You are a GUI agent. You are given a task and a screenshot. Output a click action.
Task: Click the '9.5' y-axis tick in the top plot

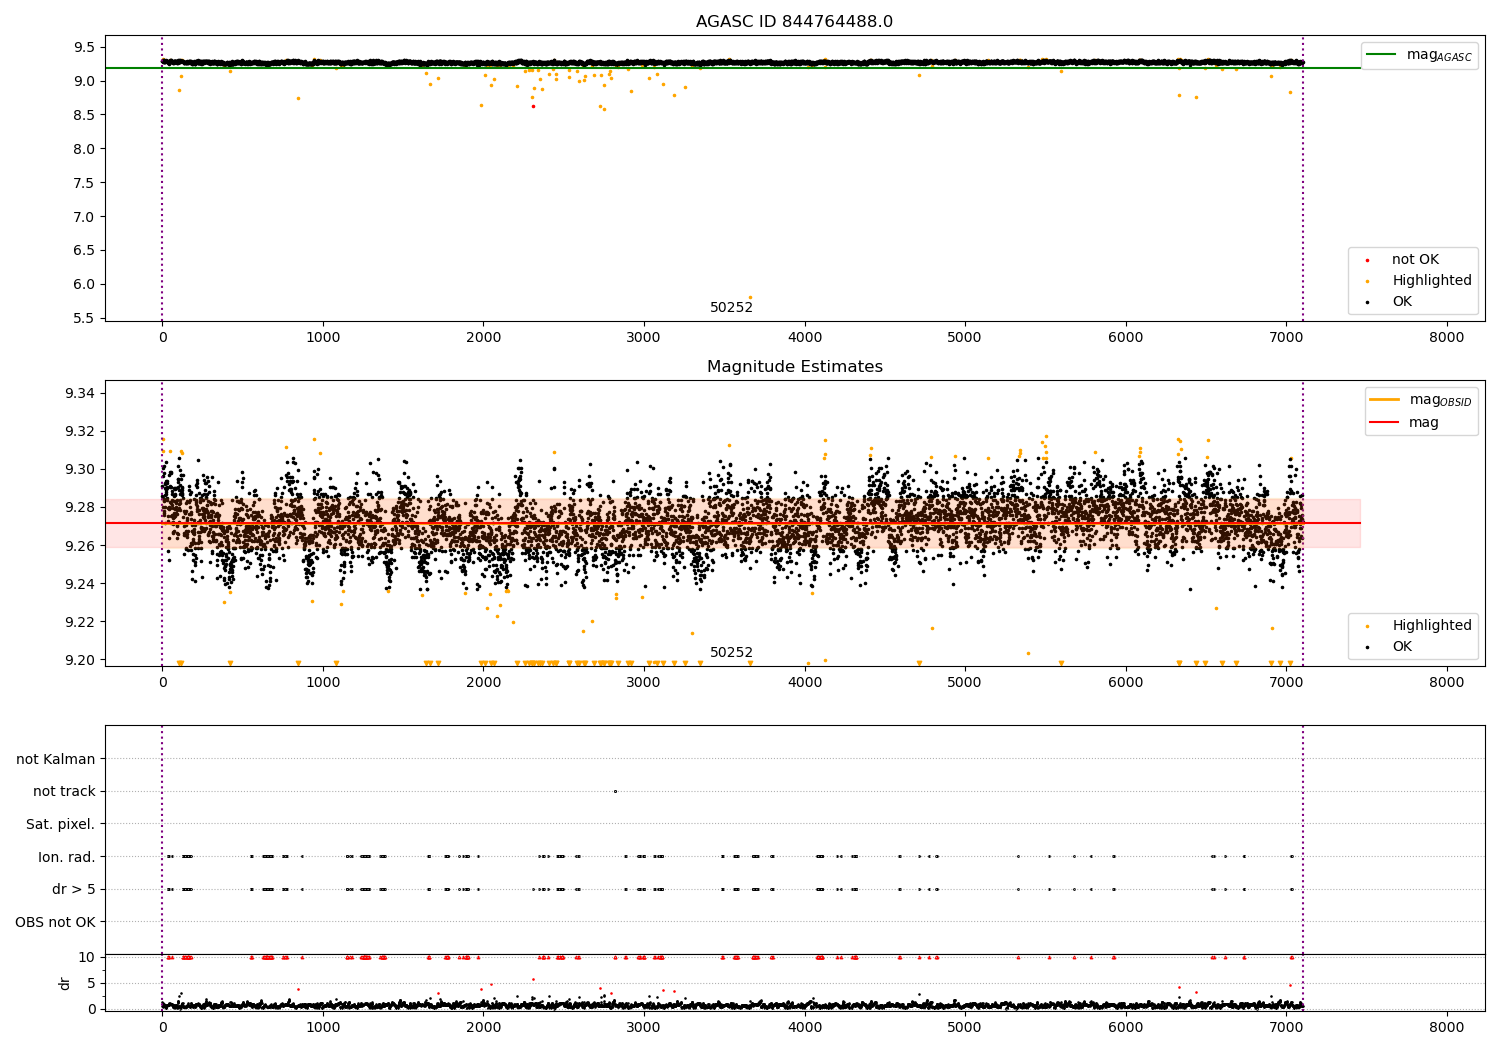(84, 47)
